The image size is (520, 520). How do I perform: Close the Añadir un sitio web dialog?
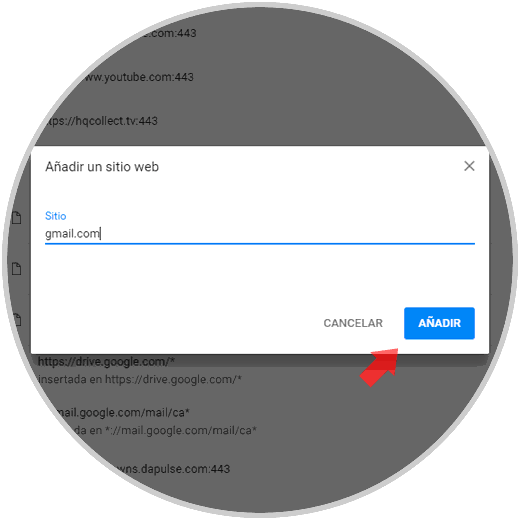[469, 166]
